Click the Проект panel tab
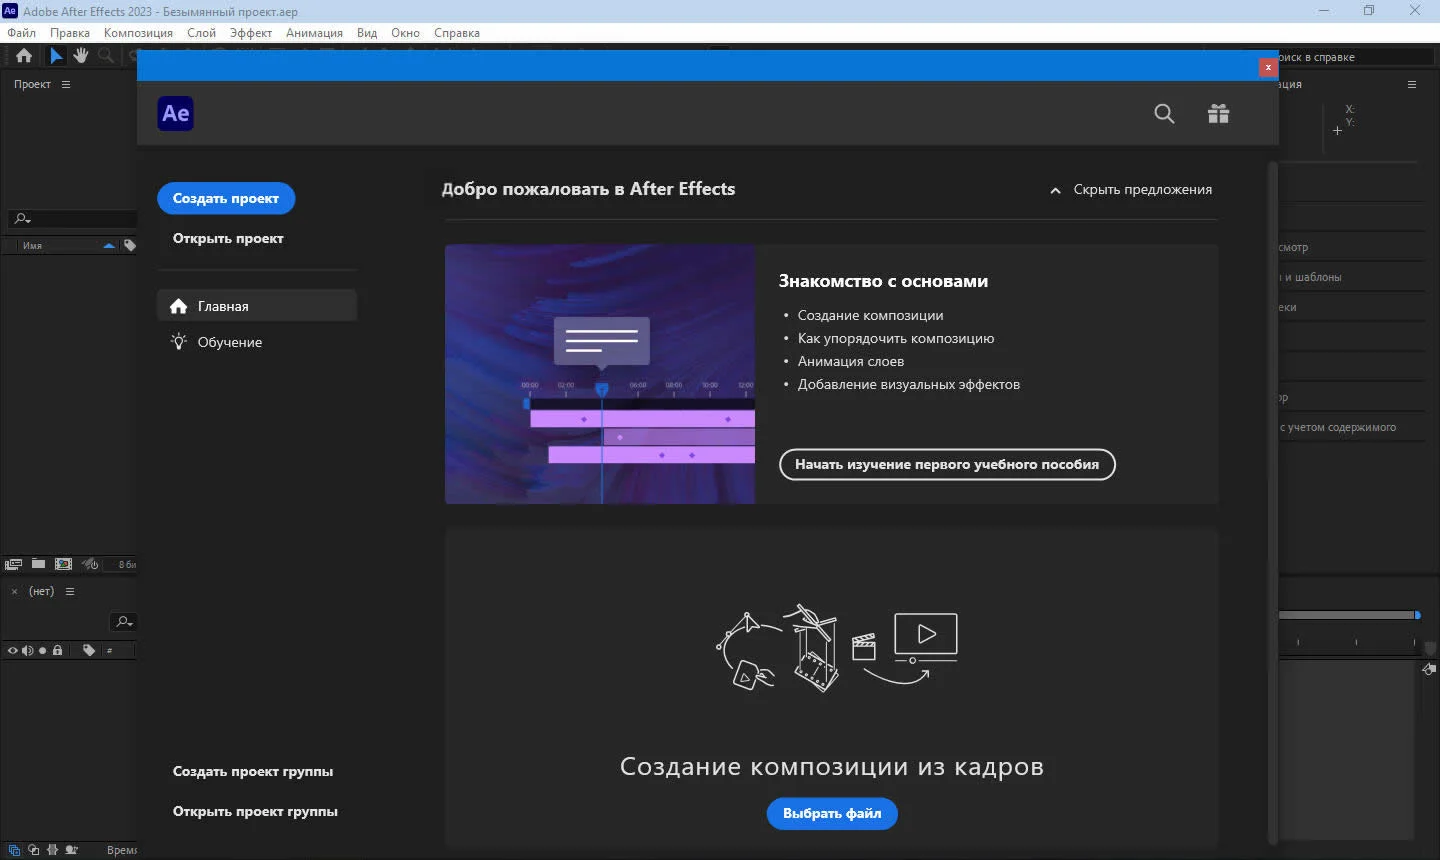Image resolution: width=1440 pixels, height=860 pixels. pos(32,84)
